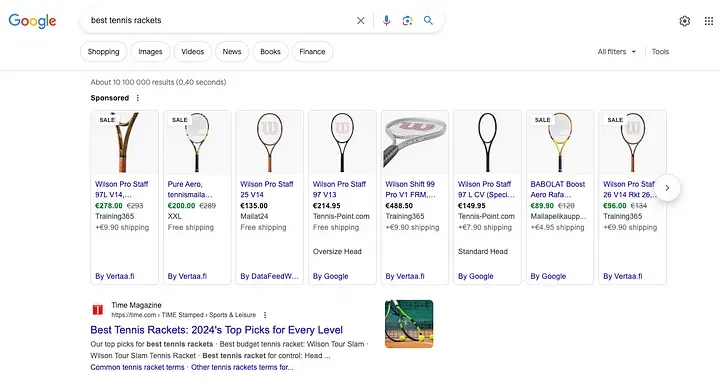Image resolution: width=720 pixels, height=384 pixels.
Task: Select the Images filter tab
Action: 150,51
